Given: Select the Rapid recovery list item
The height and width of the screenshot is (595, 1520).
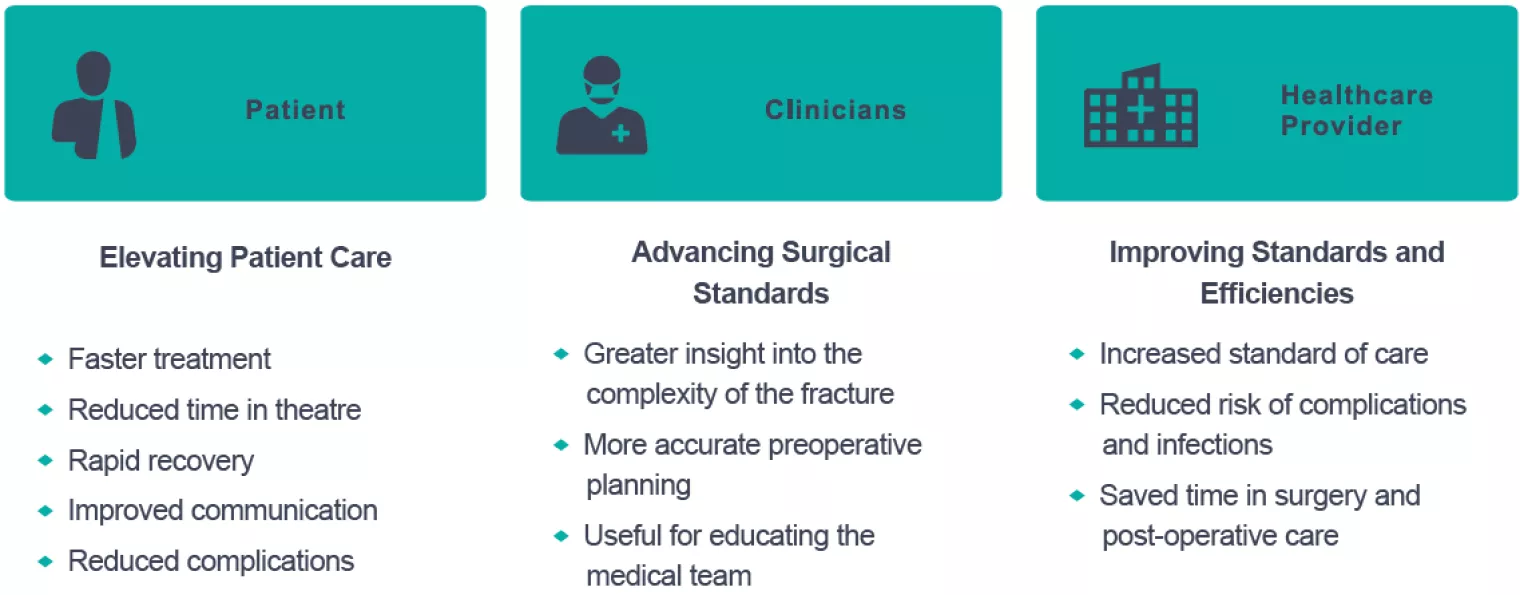Looking at the screenshot, I should click(160, 461).
